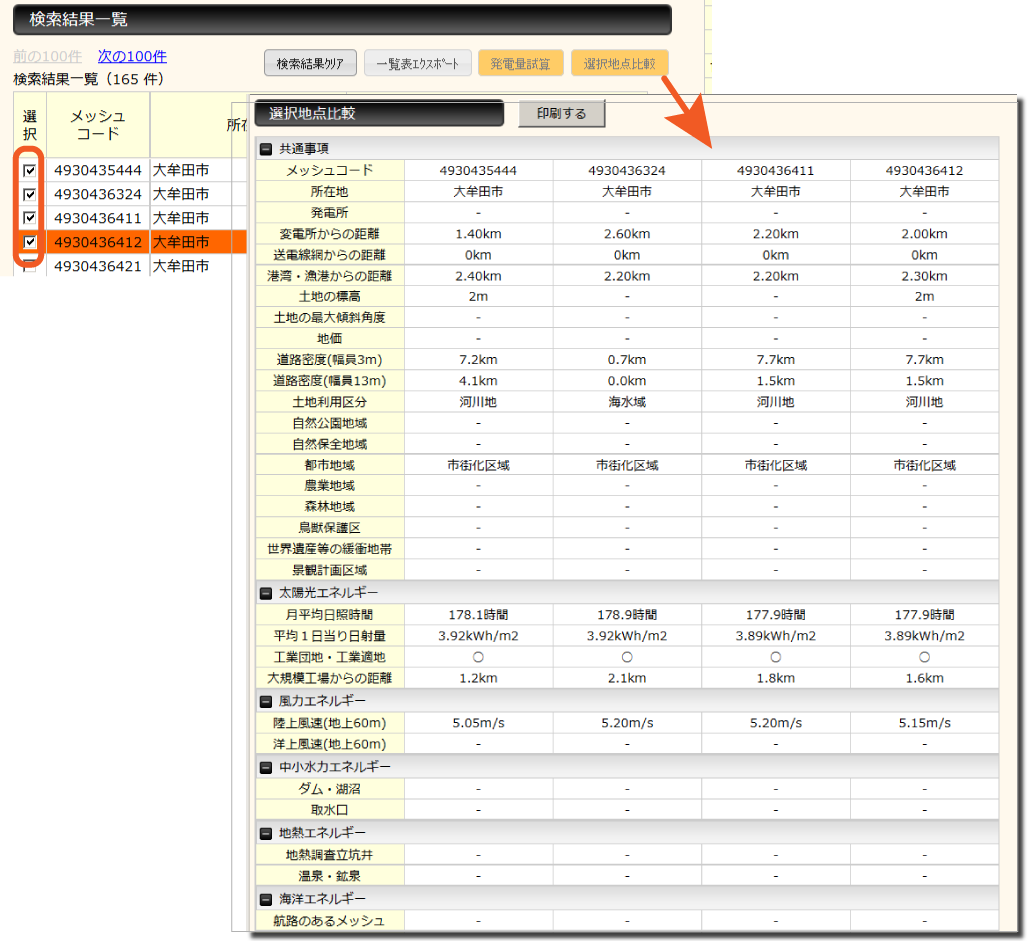Click the 選択地点比較 button
Screen dimensions: 1028x941
620,64
